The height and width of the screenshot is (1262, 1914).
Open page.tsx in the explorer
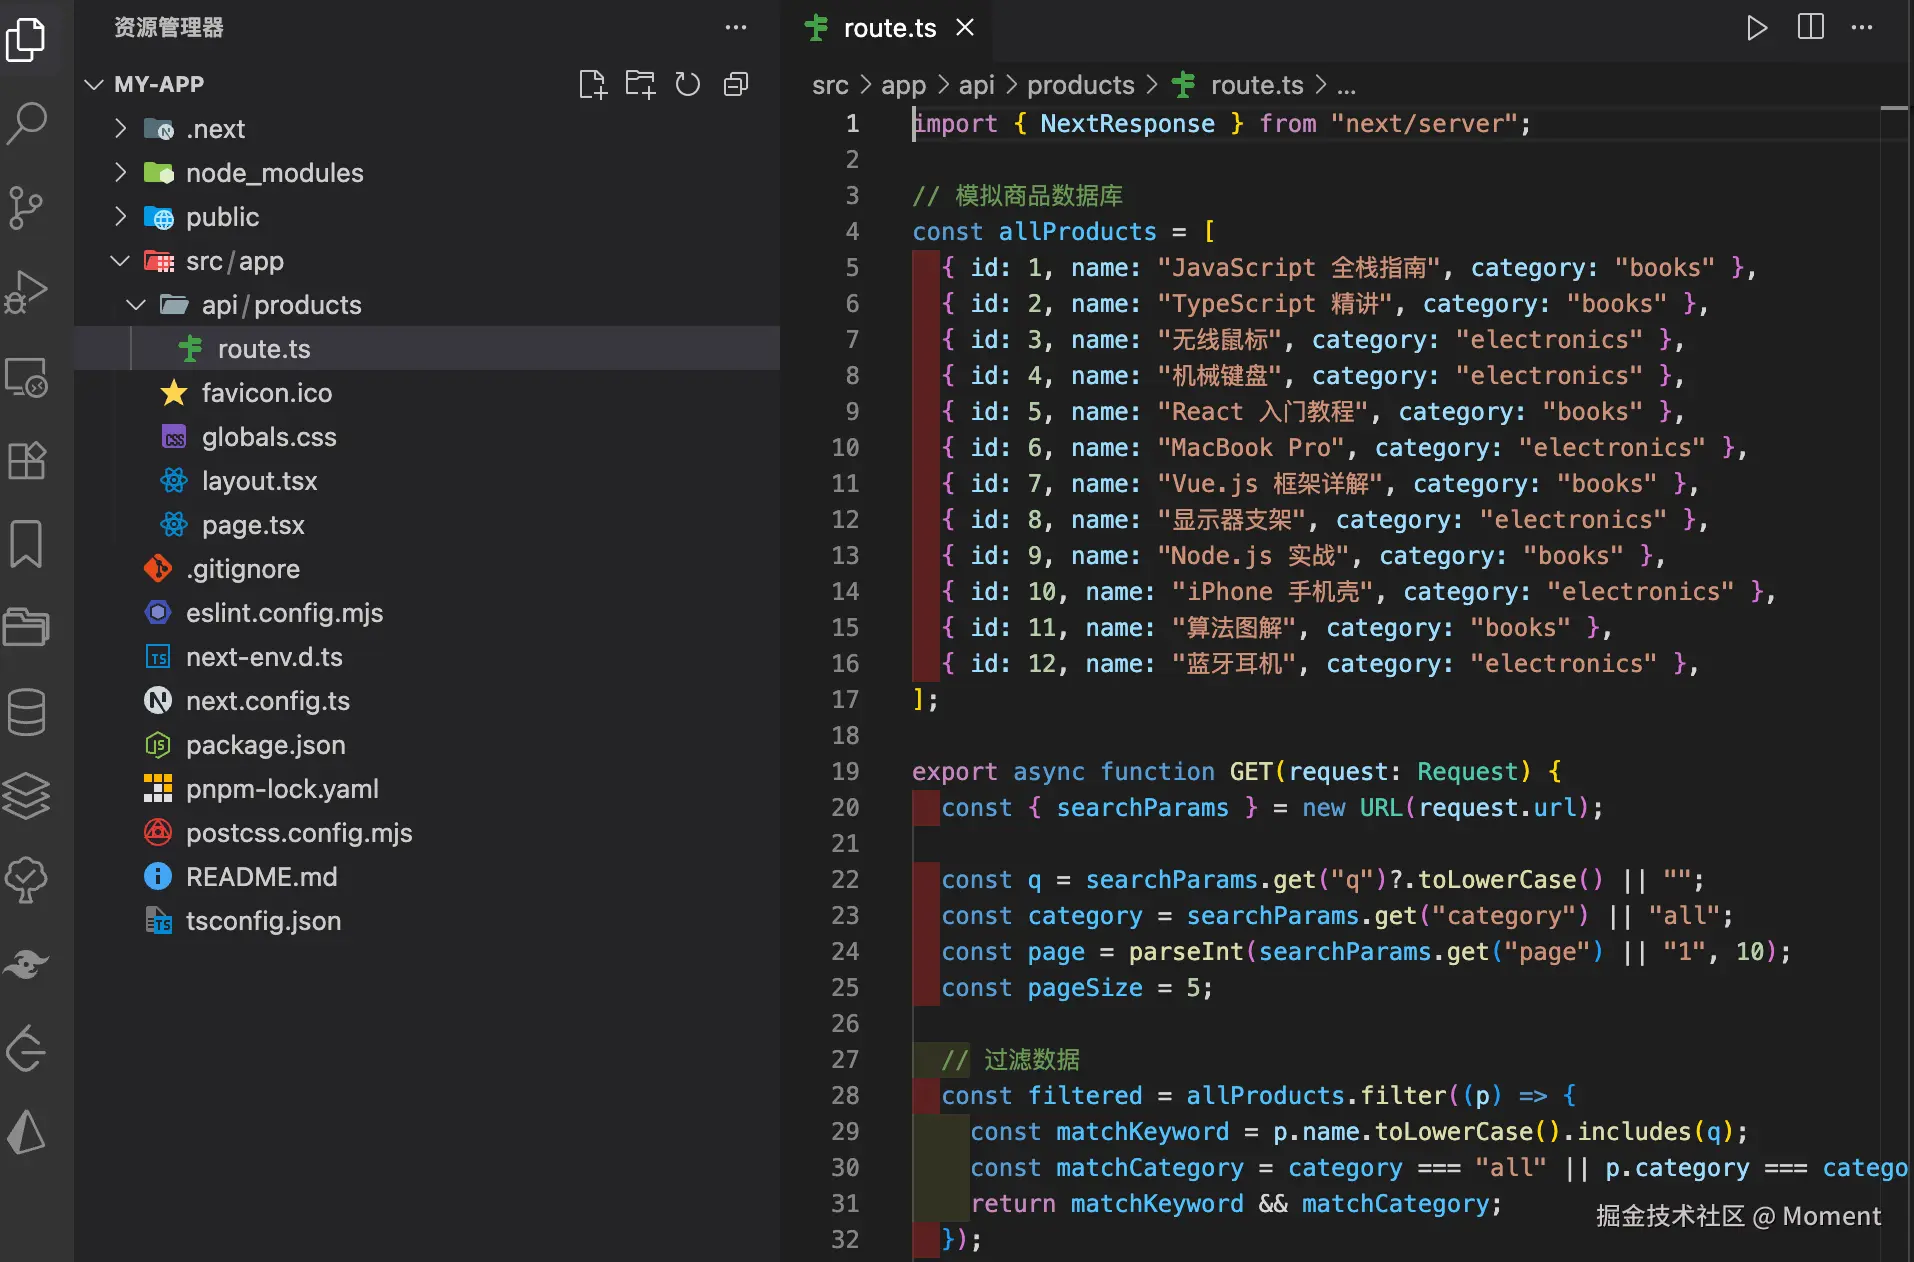(253, 525)
